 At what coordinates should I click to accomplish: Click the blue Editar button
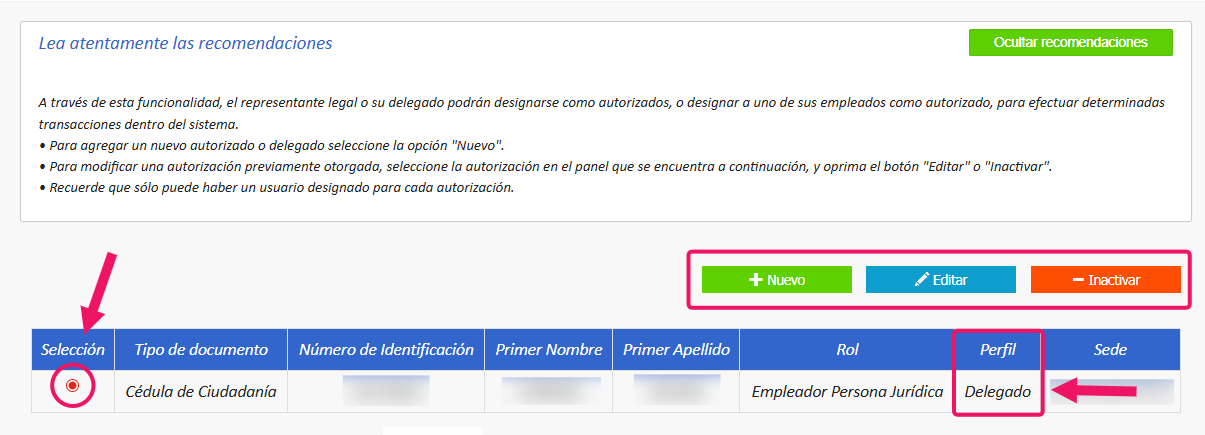click(941, 280)
